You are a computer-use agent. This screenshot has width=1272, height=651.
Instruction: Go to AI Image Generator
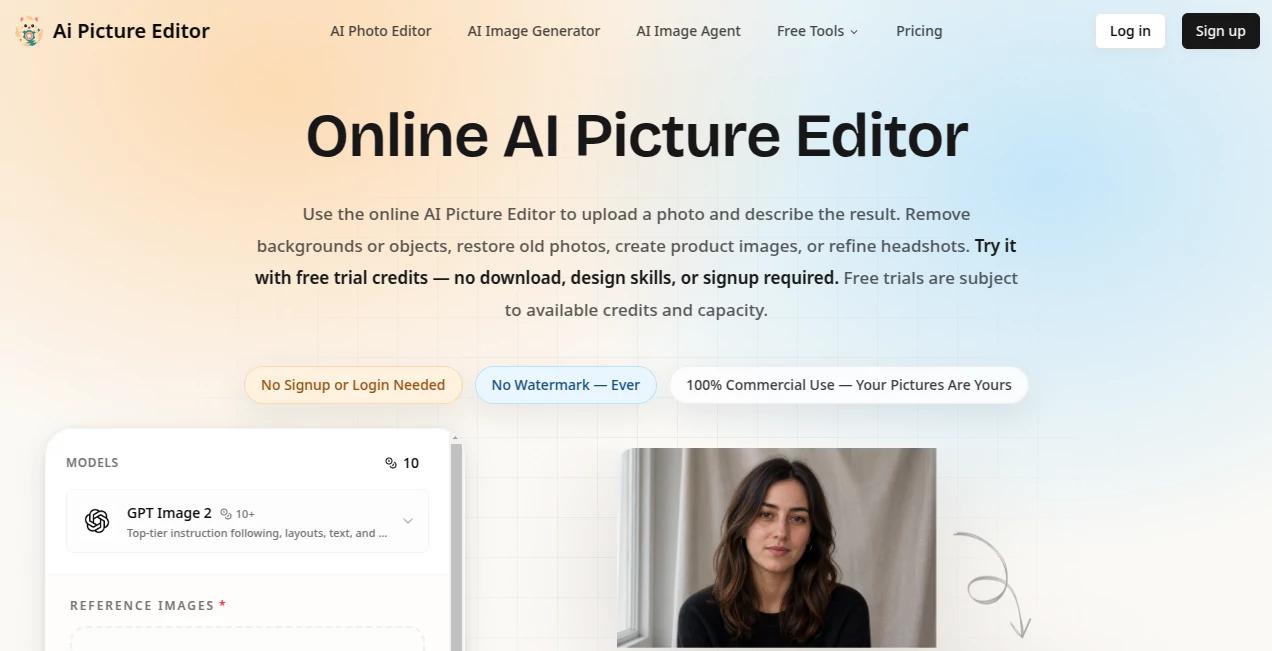[534, 31]
